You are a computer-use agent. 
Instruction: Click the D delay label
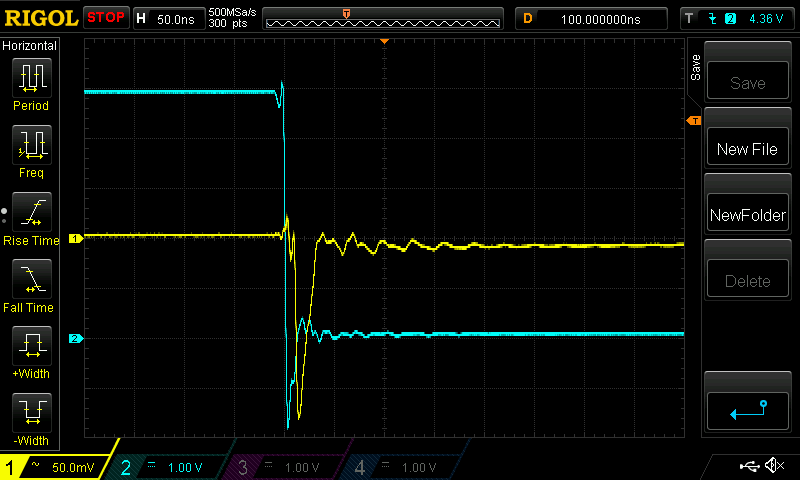(x=528, y=19)
